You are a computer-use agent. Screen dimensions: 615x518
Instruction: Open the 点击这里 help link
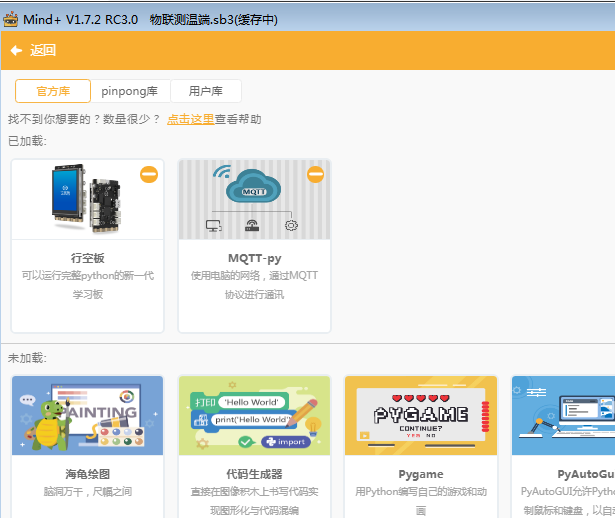pos(191,119)
